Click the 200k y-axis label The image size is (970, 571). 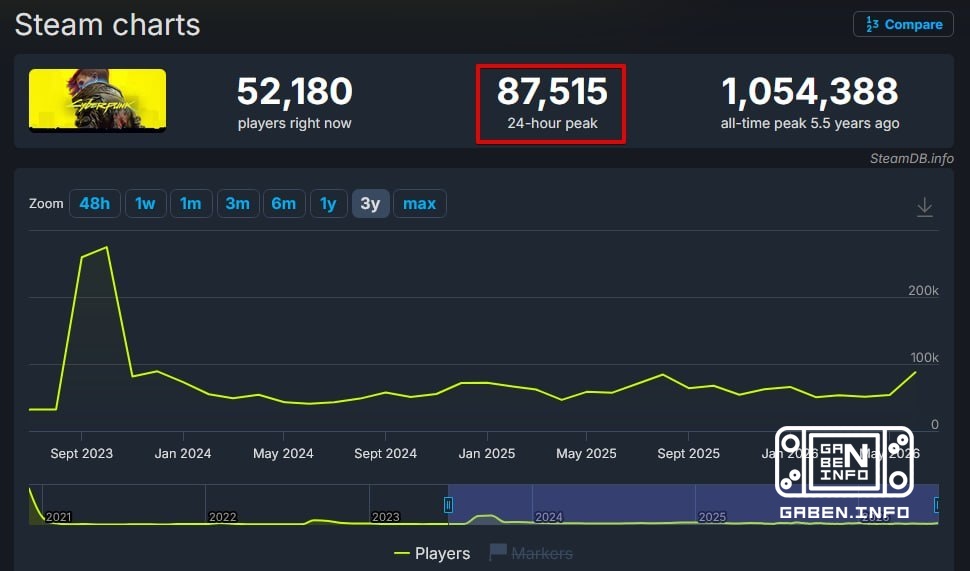pos(923,290)
